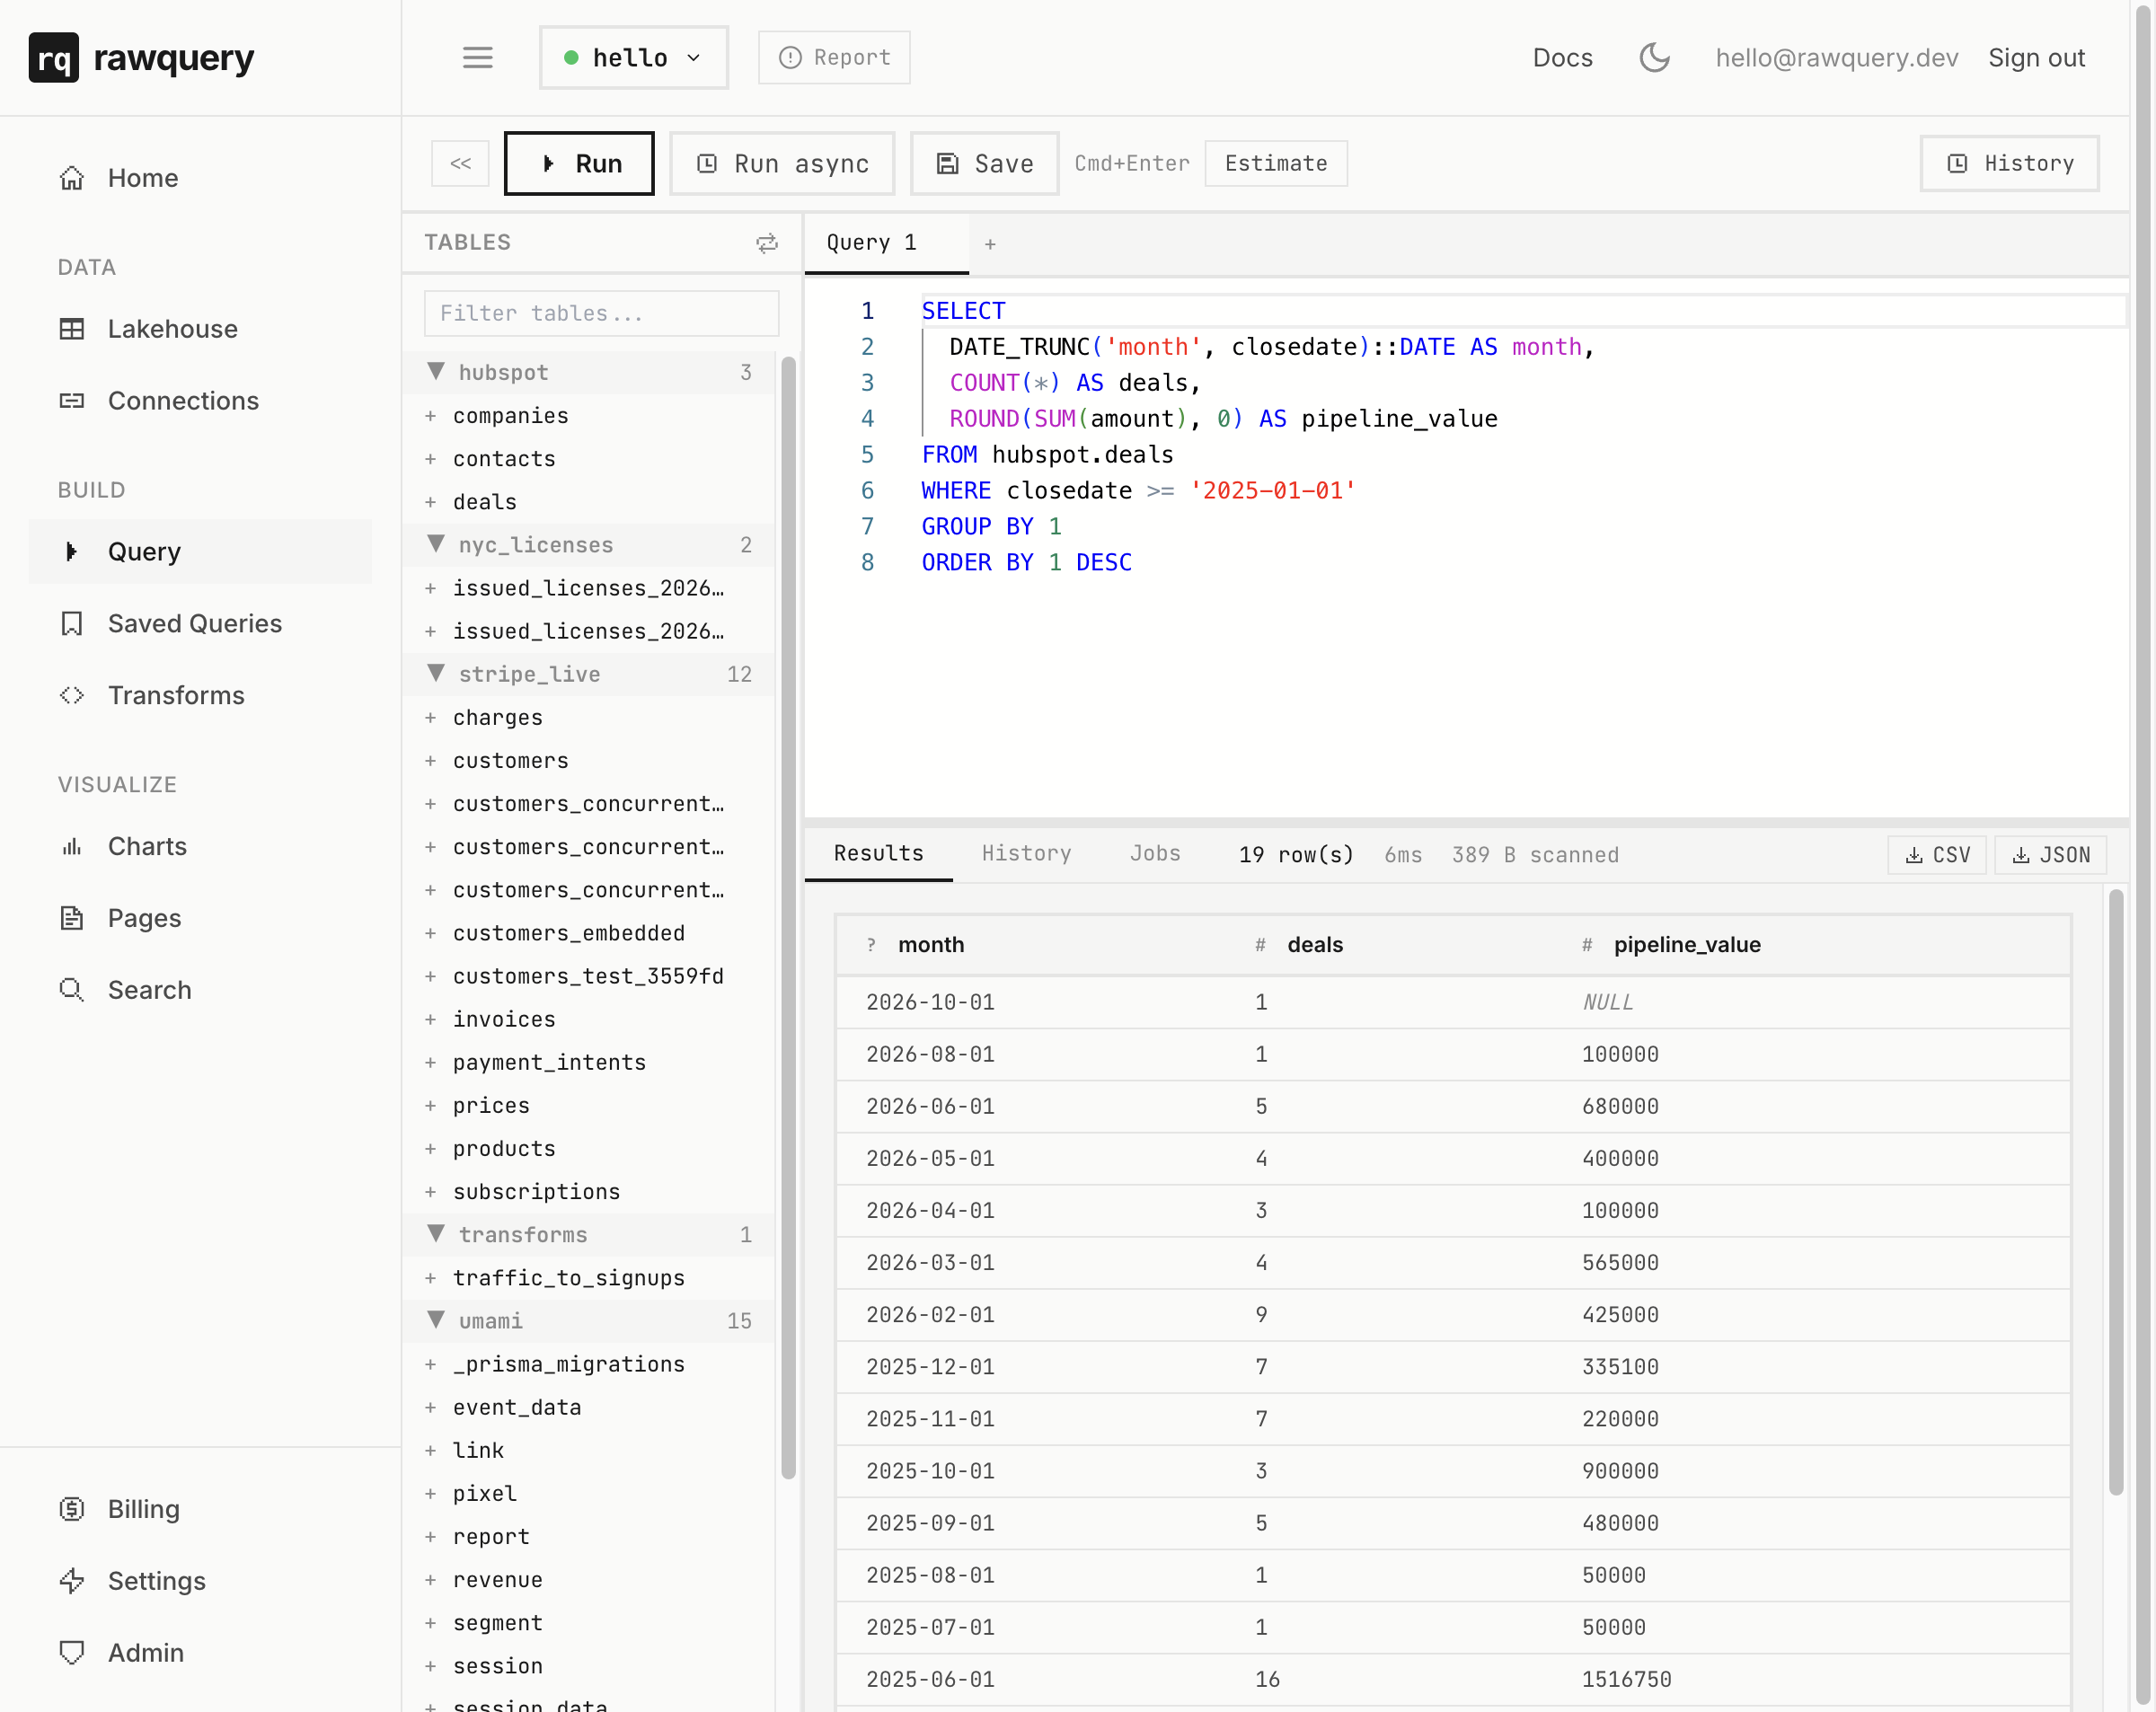Open Saved Queries from the sidebar
The width and height of the screenshot is (2156, 1712).
194,623
